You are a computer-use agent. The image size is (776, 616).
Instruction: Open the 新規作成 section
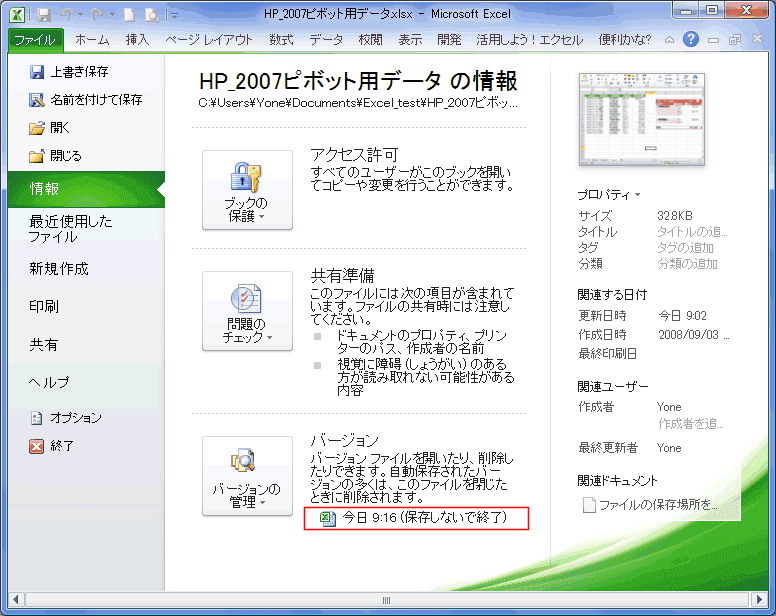point(58,269)
